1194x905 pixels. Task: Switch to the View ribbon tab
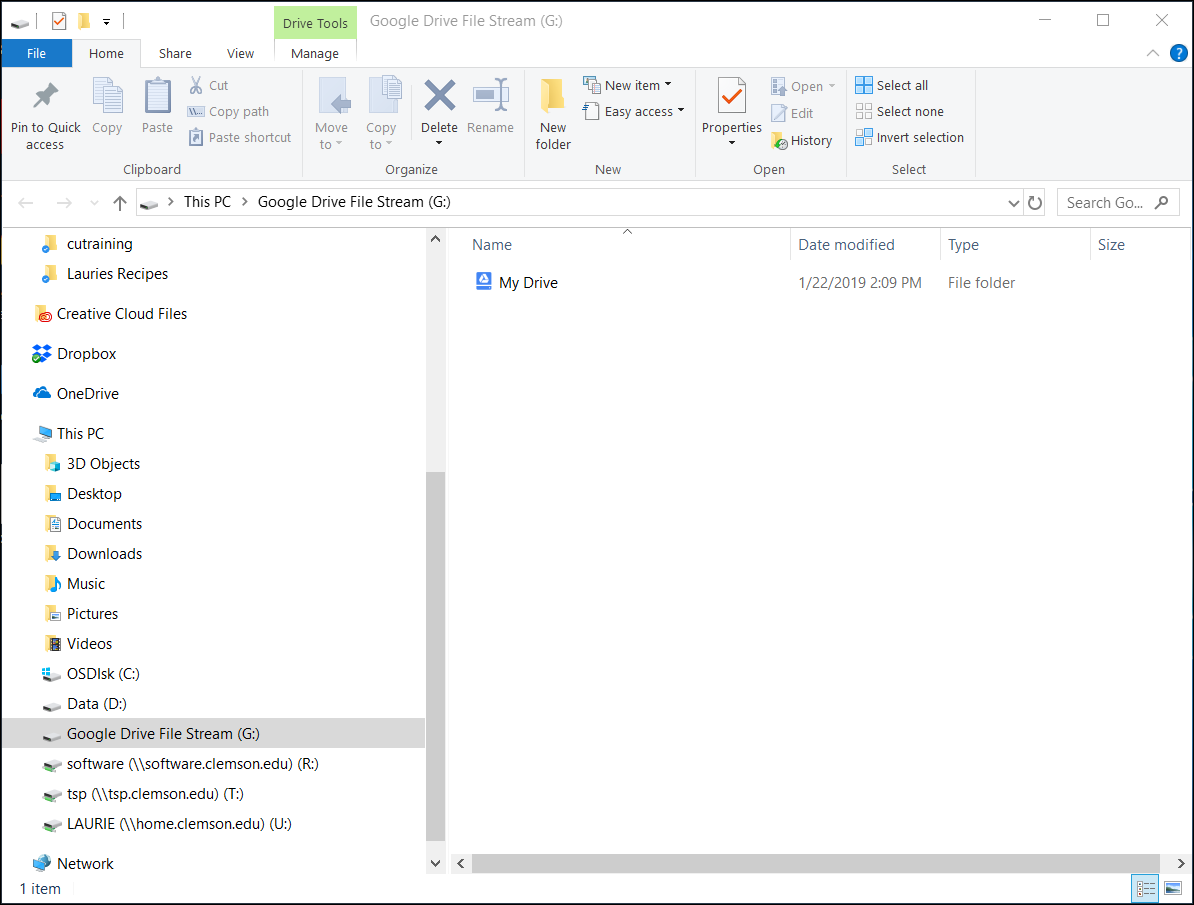click(241, 53)
